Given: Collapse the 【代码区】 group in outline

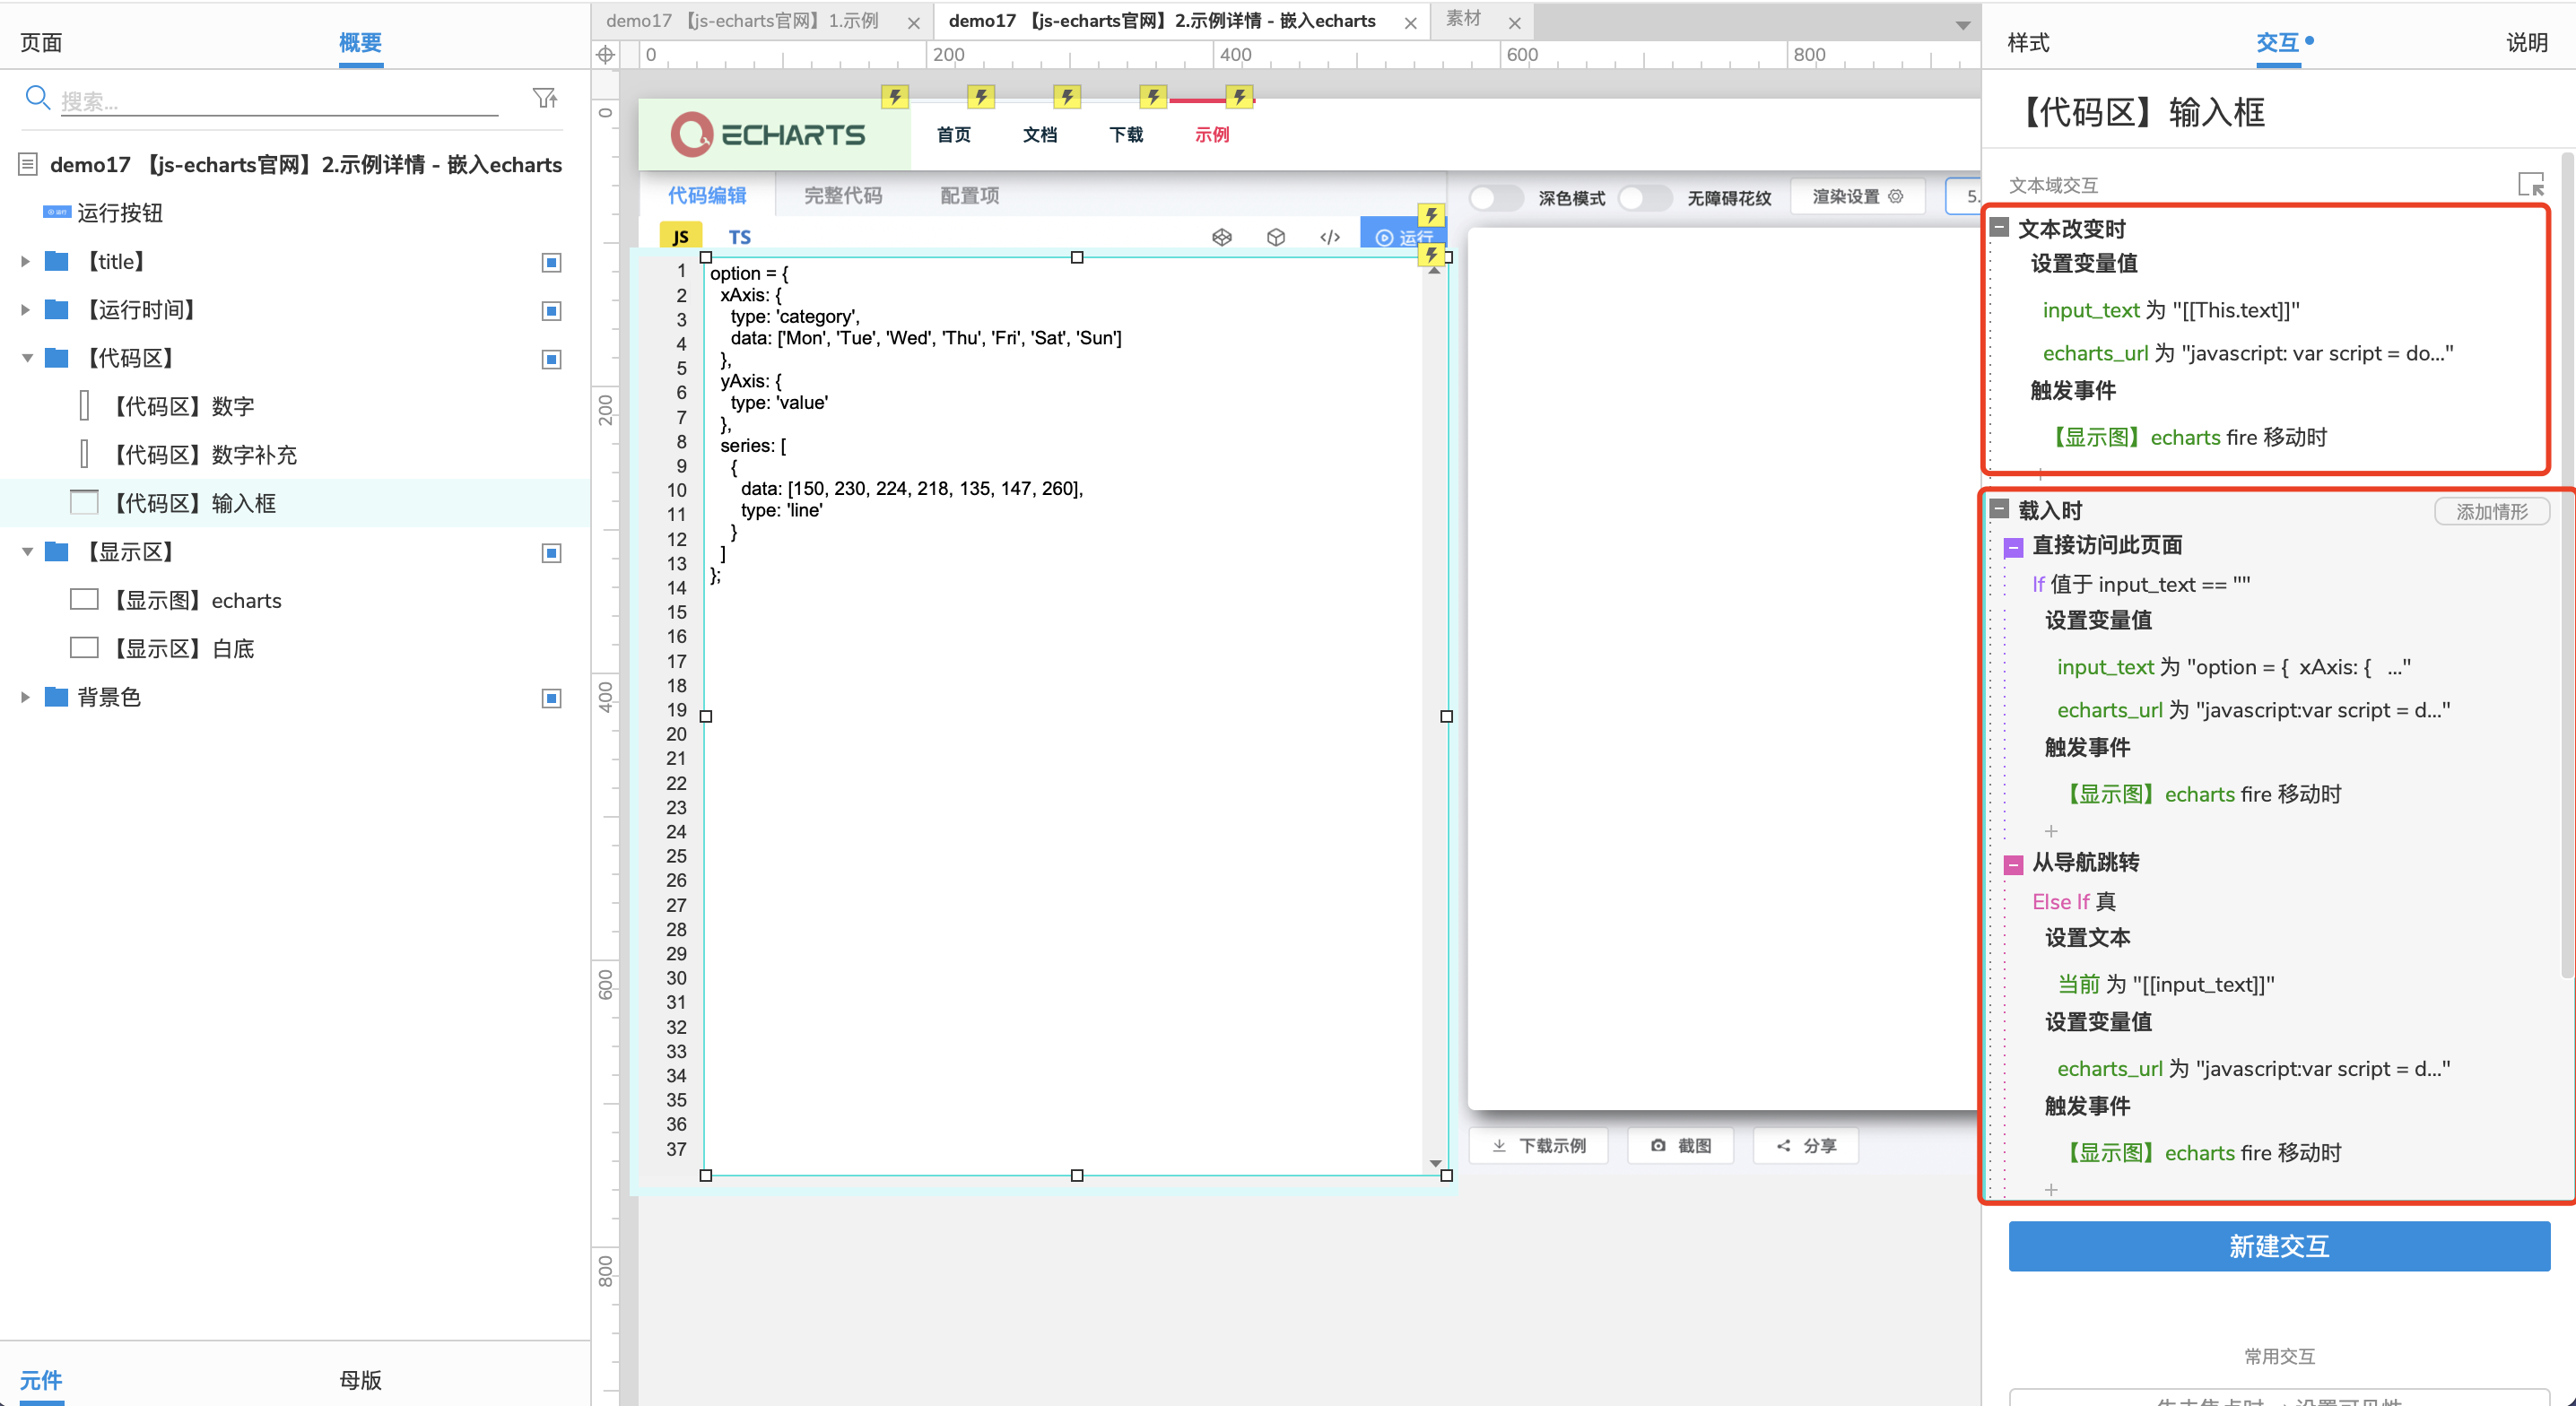Looking at the screenshot, I should coord(27,357).
